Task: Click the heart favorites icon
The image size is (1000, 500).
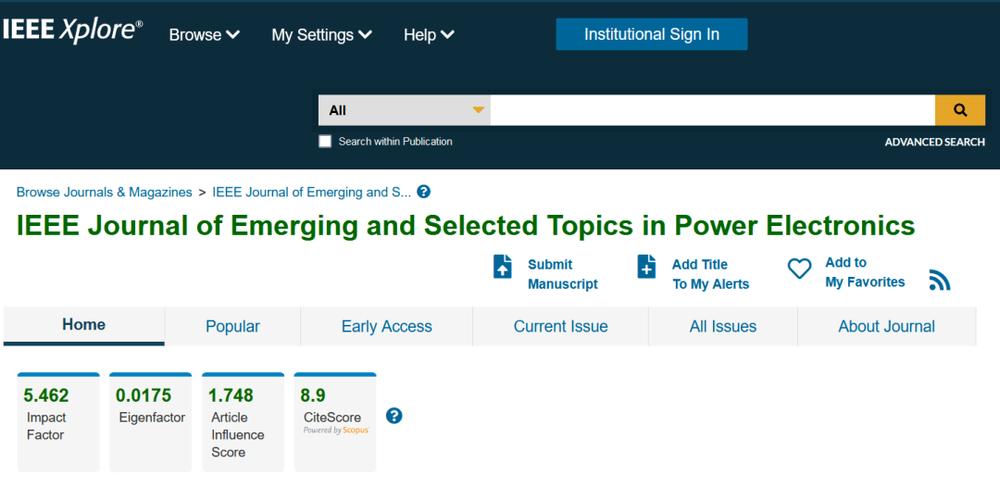Action: [799, 268]
